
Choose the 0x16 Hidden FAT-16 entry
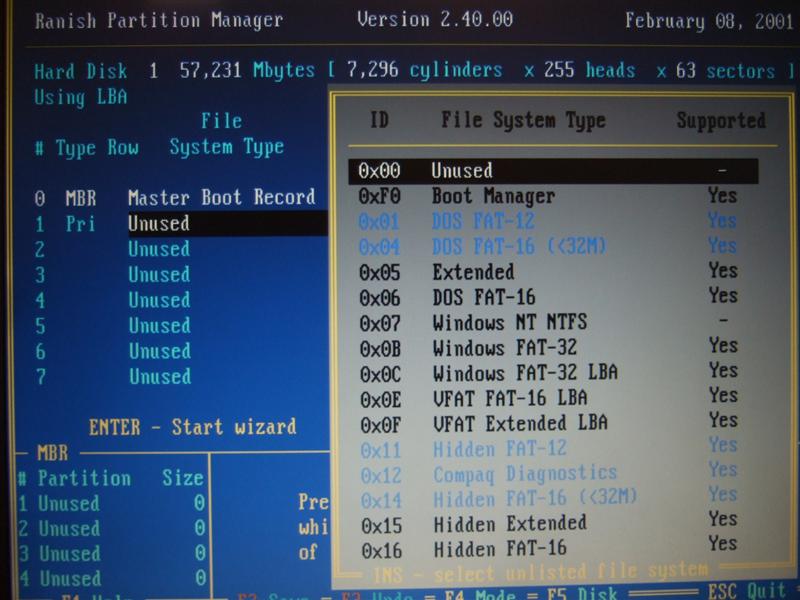click(x=548, y=549)
